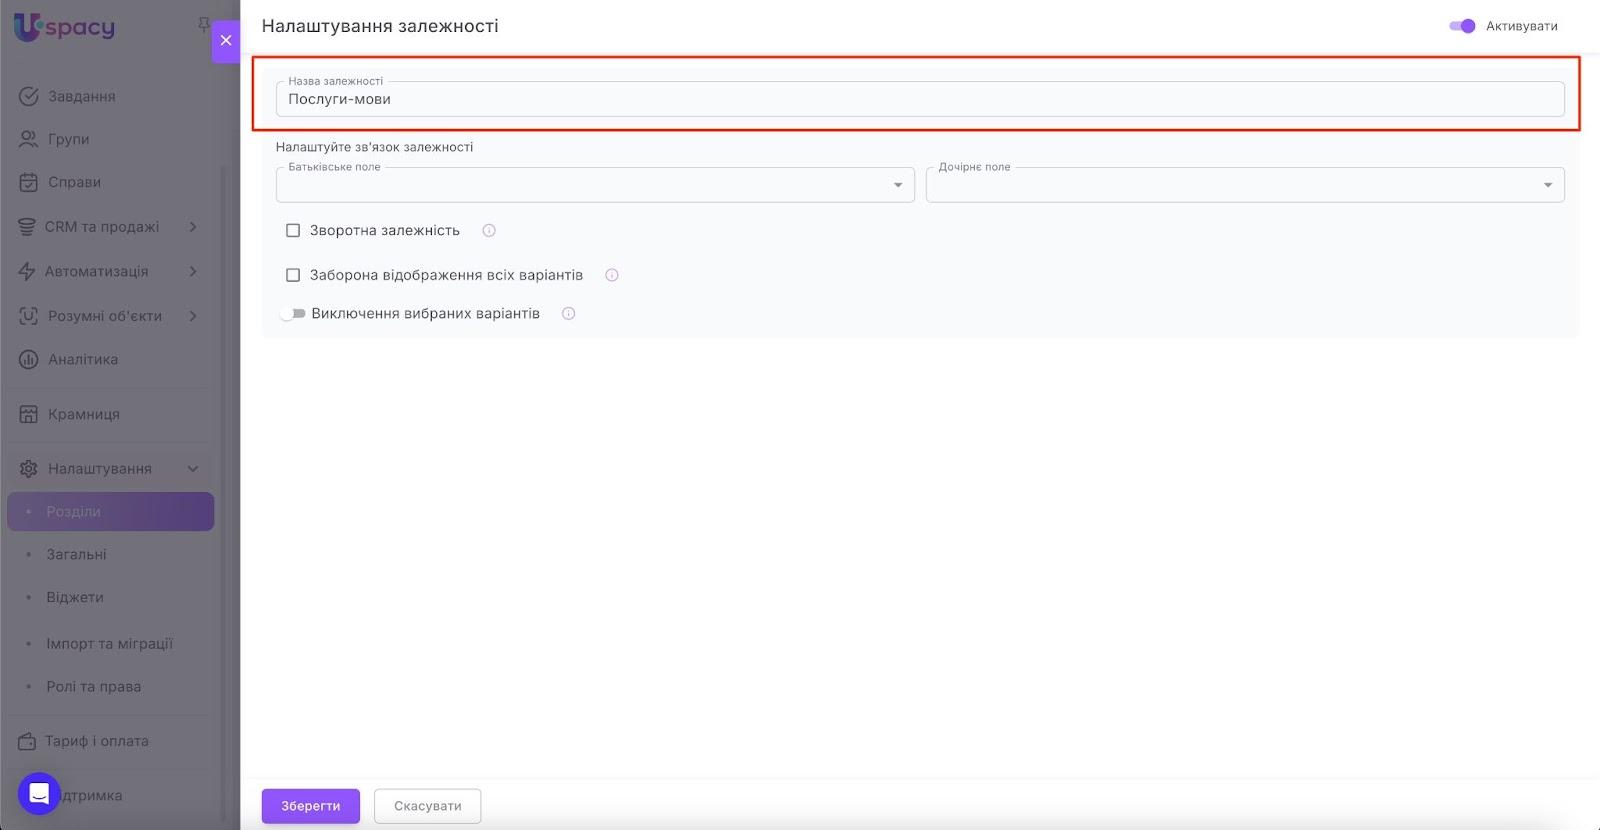Open the Завдання tasks icon

[29, 96]
